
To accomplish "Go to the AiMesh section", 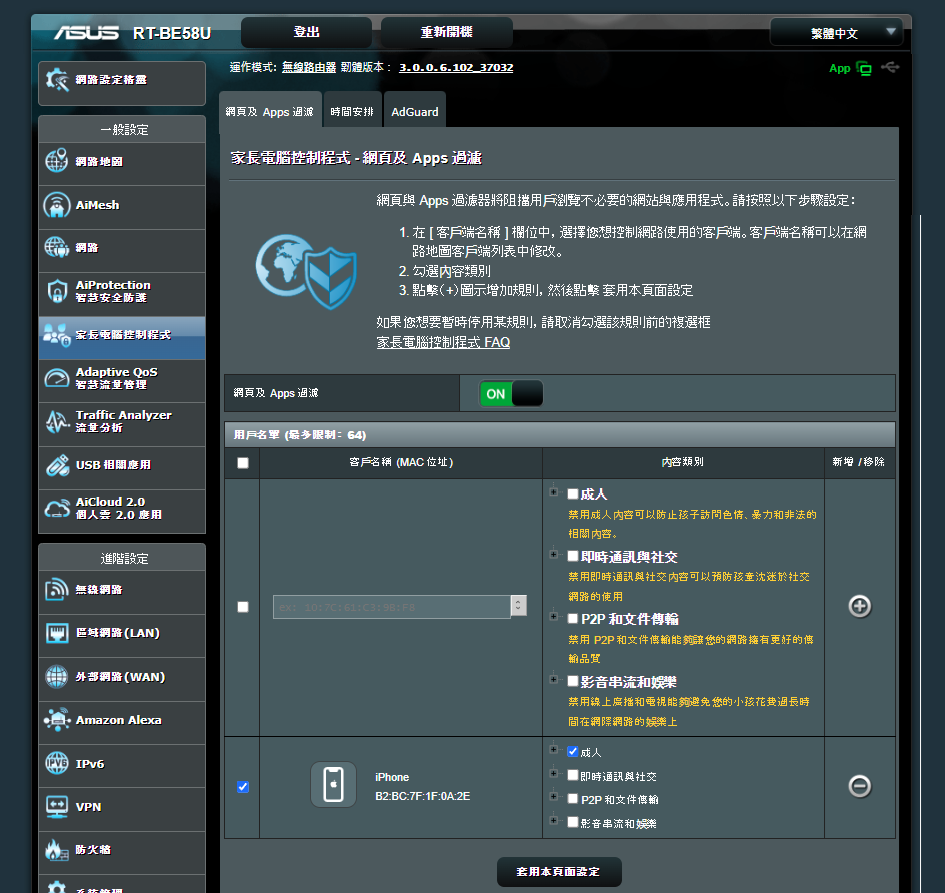I will [122, 205].
